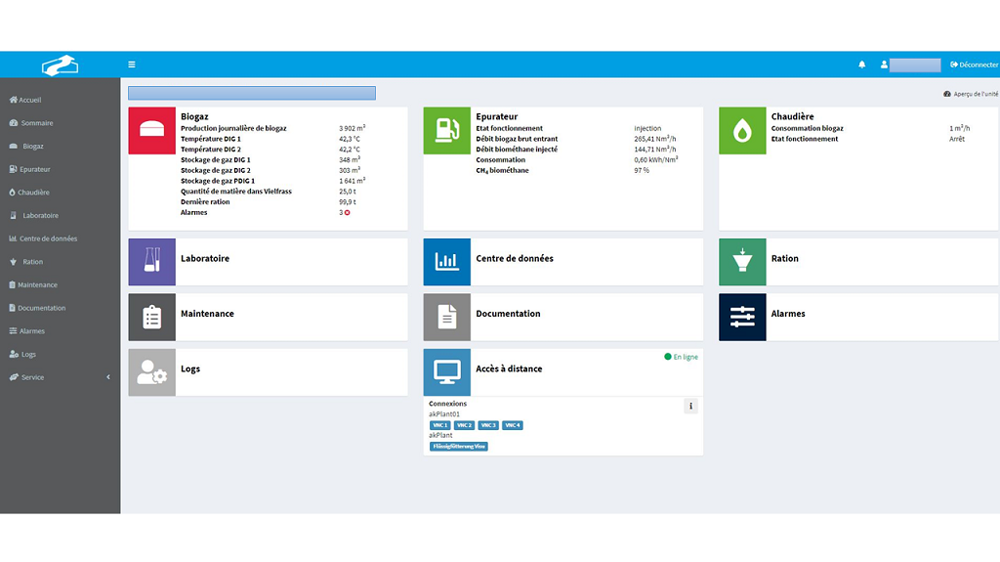Open the red Biogaz digester tile icon
The height and width of the screenshot is (562, 1000).
click(x=152, y=131)
